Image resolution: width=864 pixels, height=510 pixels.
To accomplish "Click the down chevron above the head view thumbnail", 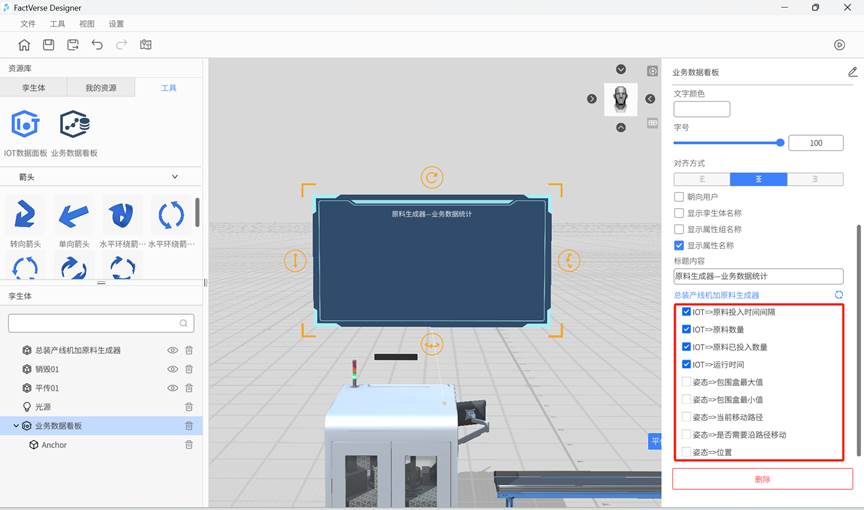I will point(621,70).
